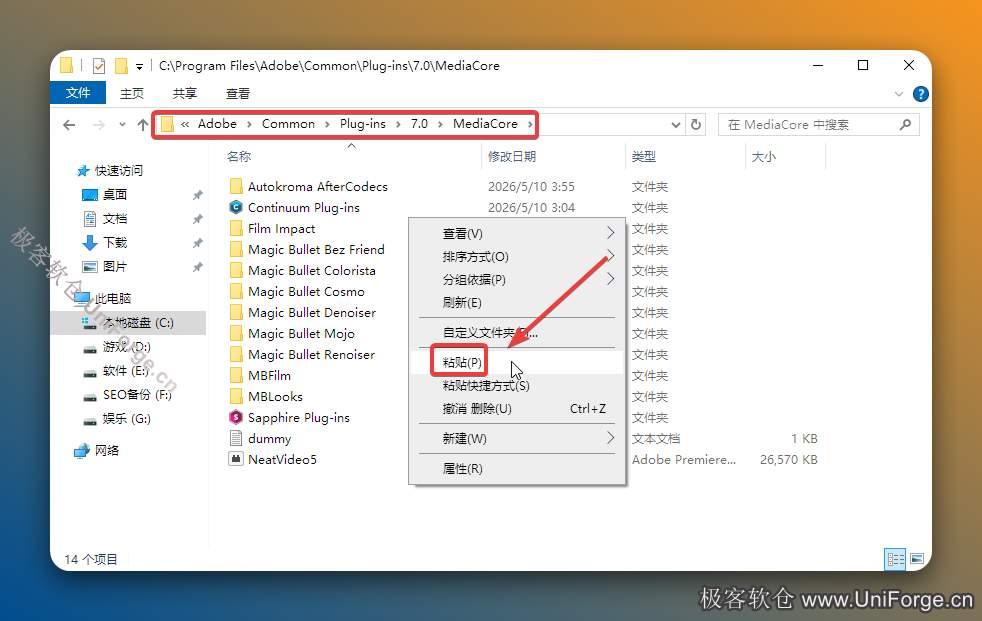This screenshot has width=982, height=621.
Task: Expand the chevron after Adobe breadcrumb
Action: [249, 125]
